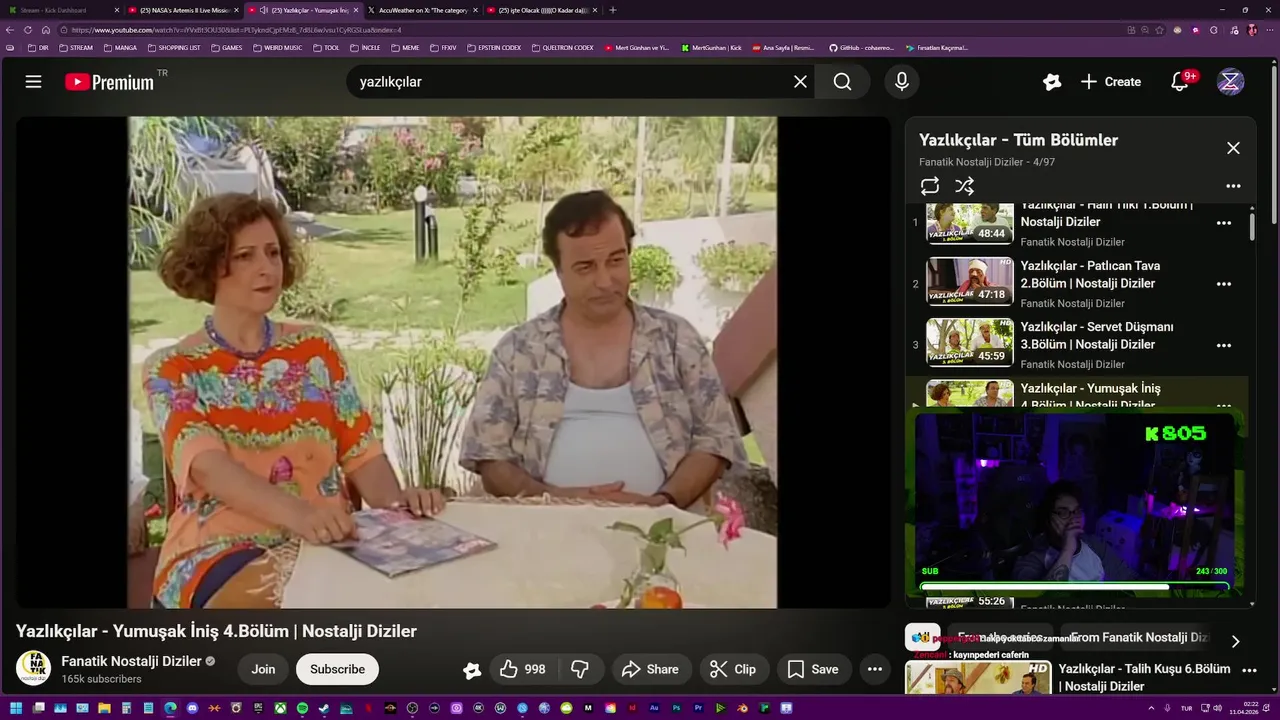
Task: Switch to AccuWeather on X tab
Action: coord(422,10)
